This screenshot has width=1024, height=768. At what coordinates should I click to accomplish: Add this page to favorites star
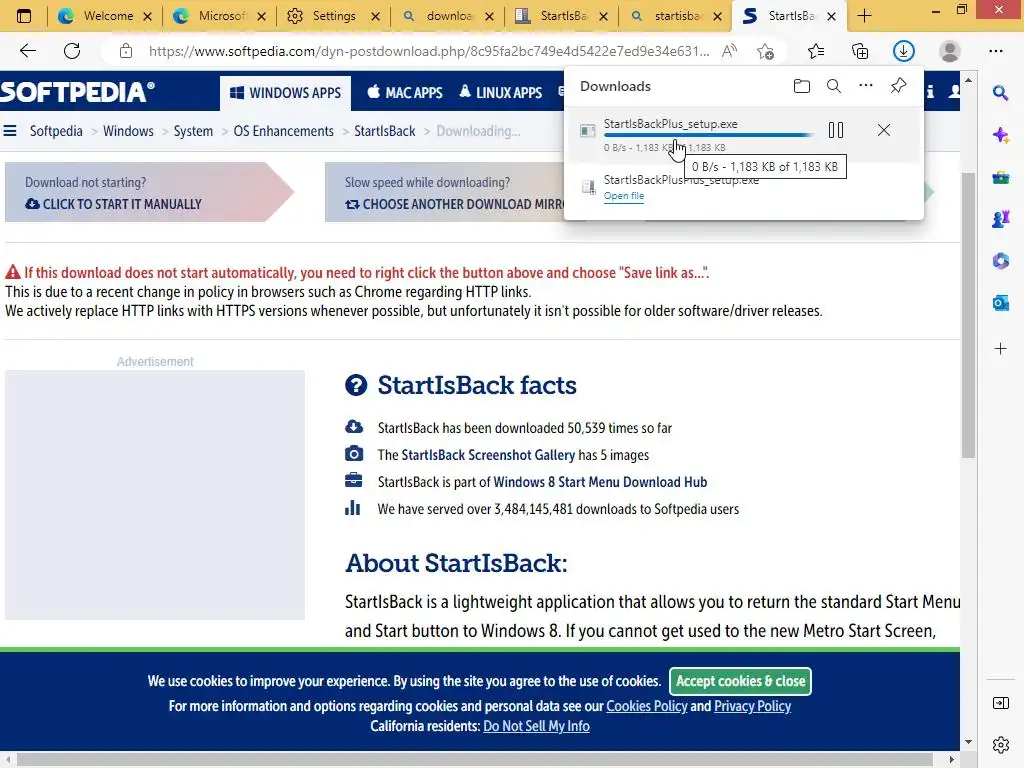click(765, 51)
